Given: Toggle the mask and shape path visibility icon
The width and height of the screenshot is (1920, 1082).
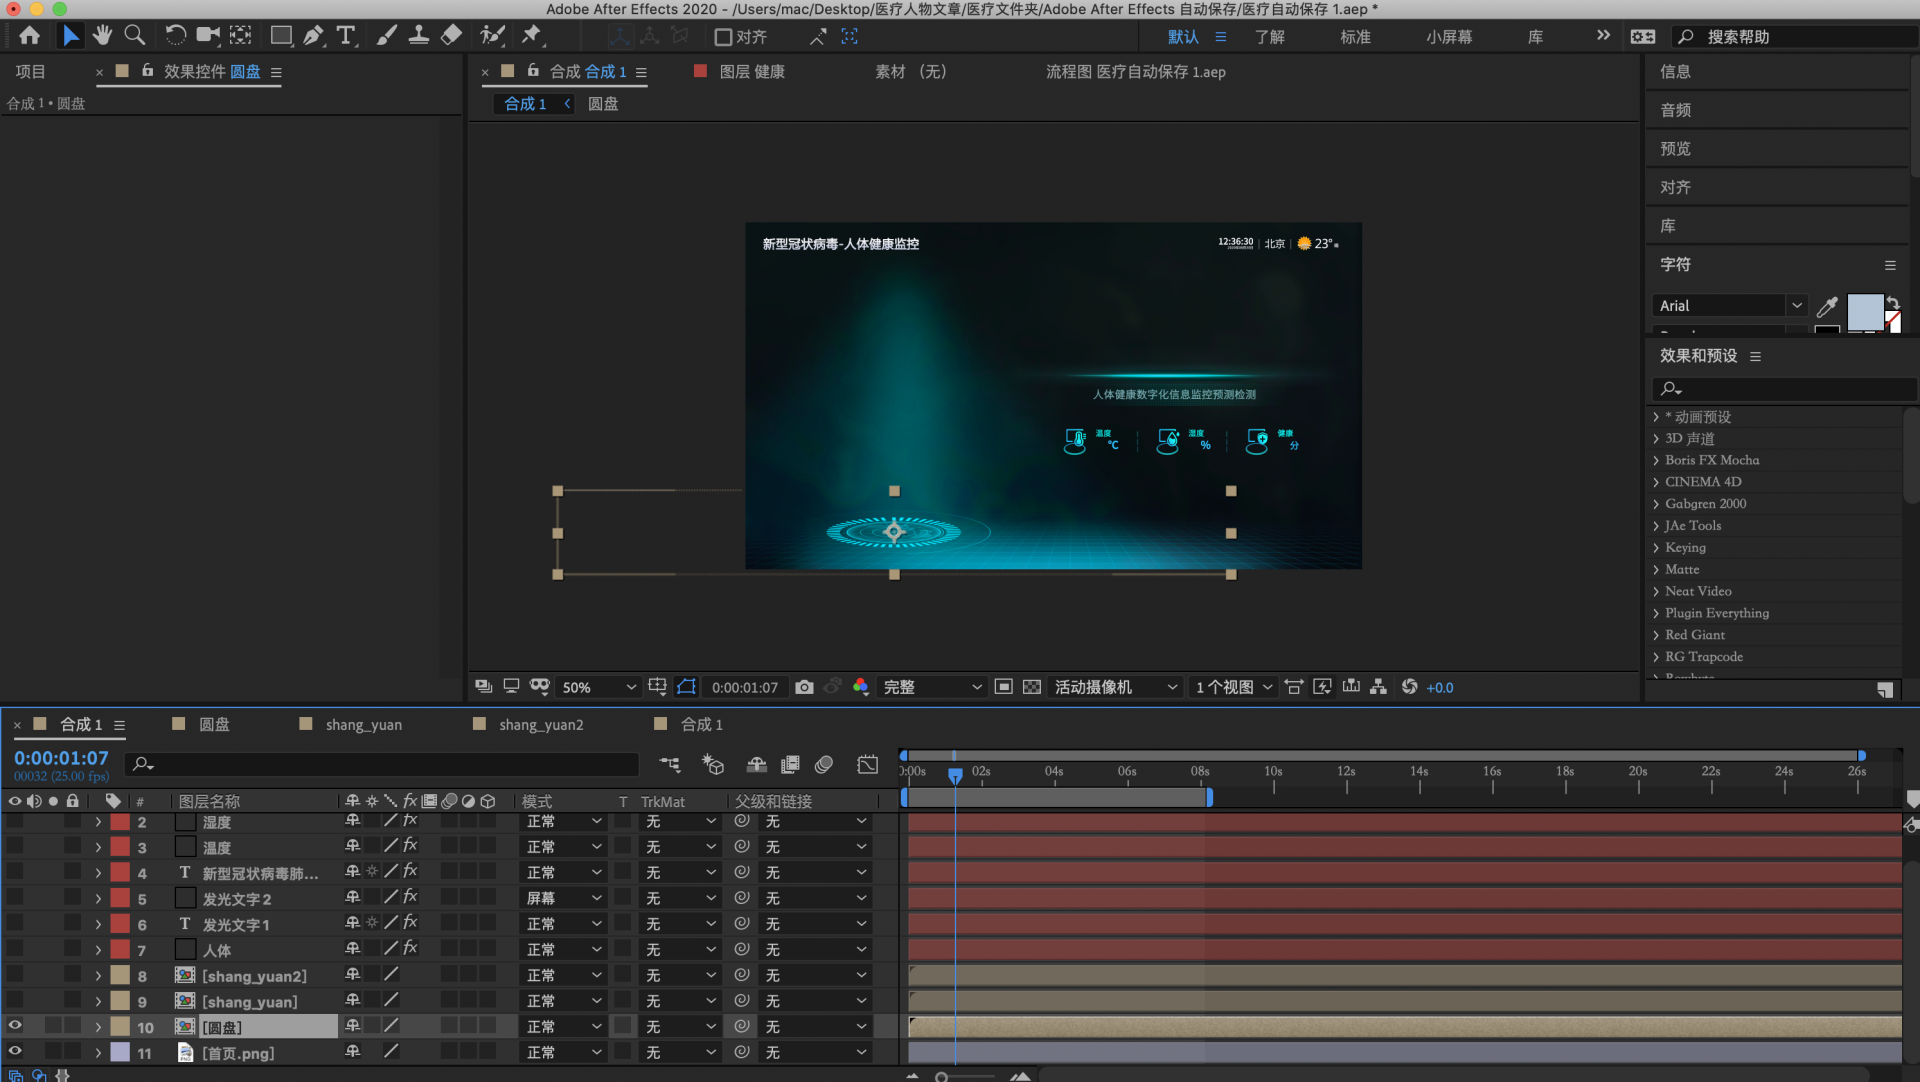Looking at the screenshot, I should [x=686, y=687].
